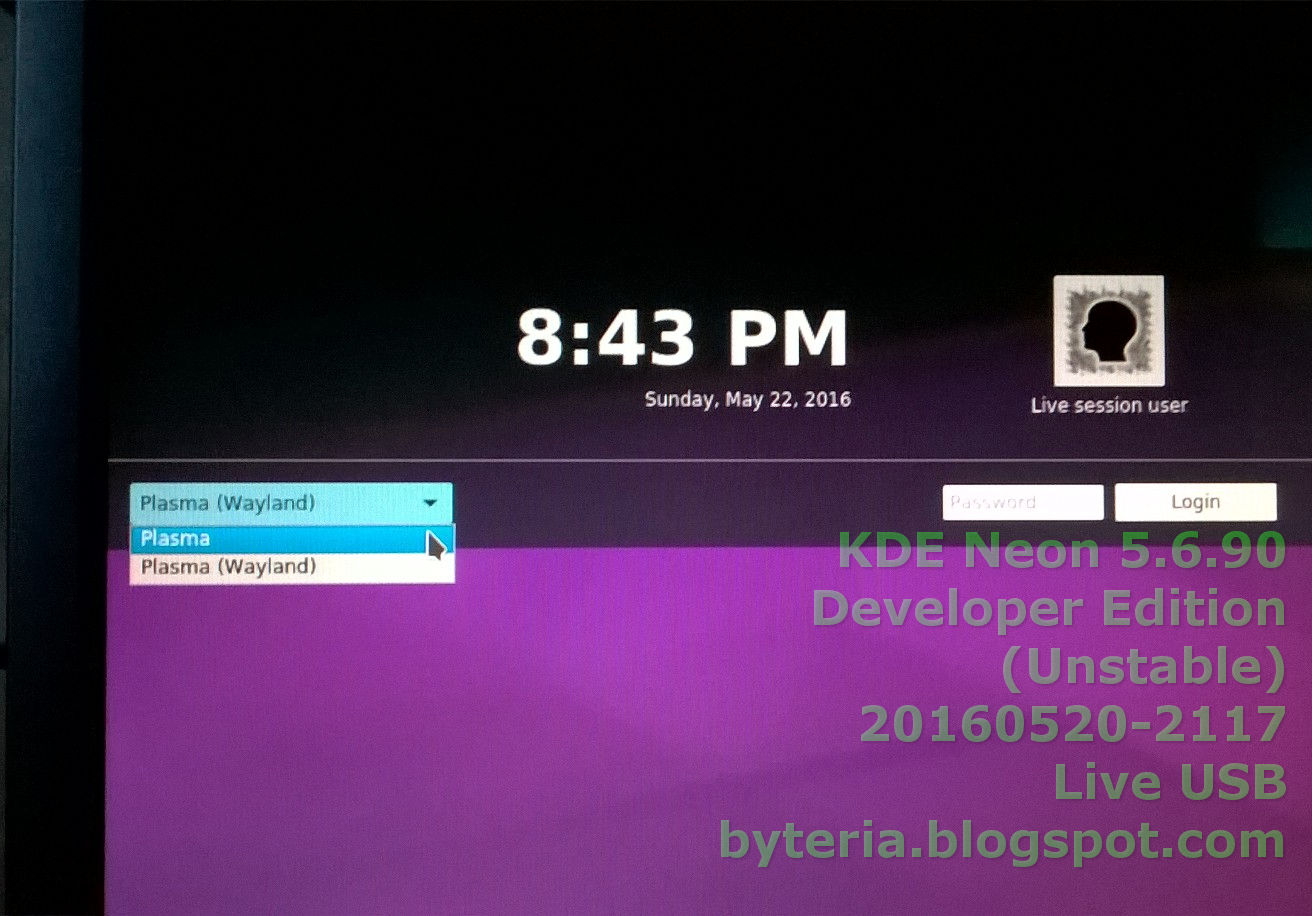1312x916 pixels.
Task: Click the Live session user label text
Action: point(1109,405)
